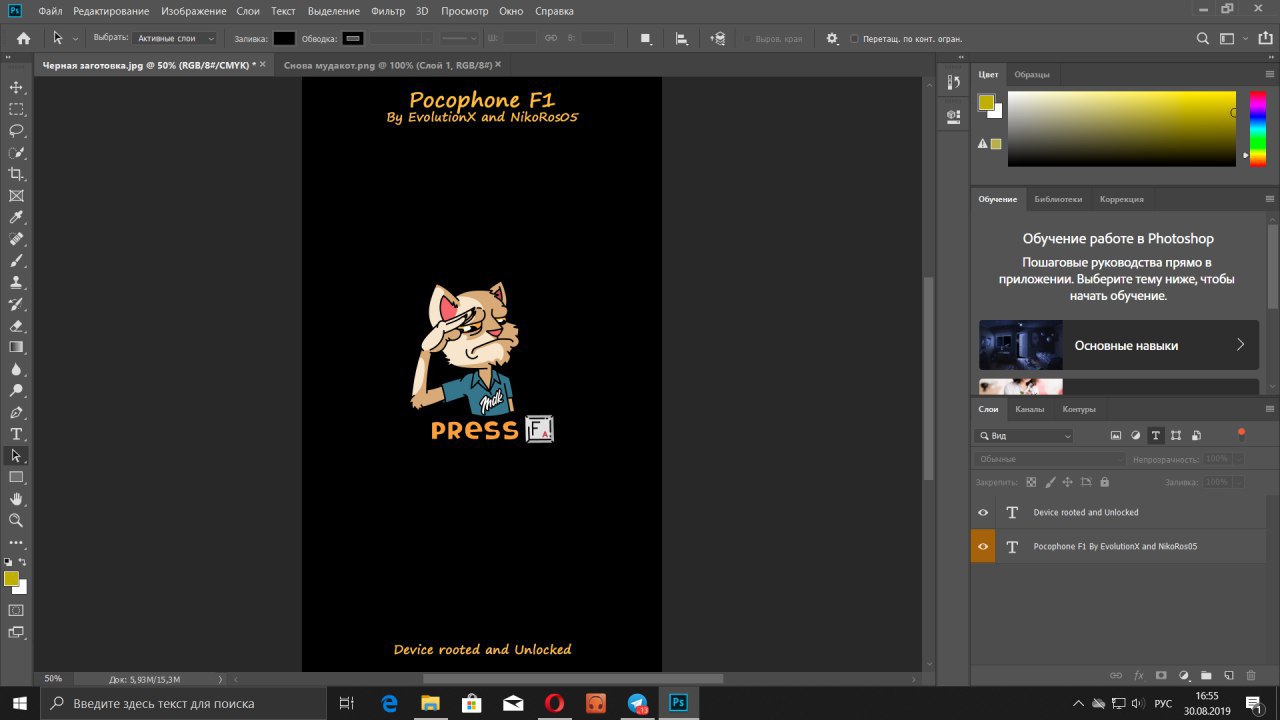1280x720 pixels.
Task: Open the 'Изображение' menu
Action: click(x=192, y=11)
